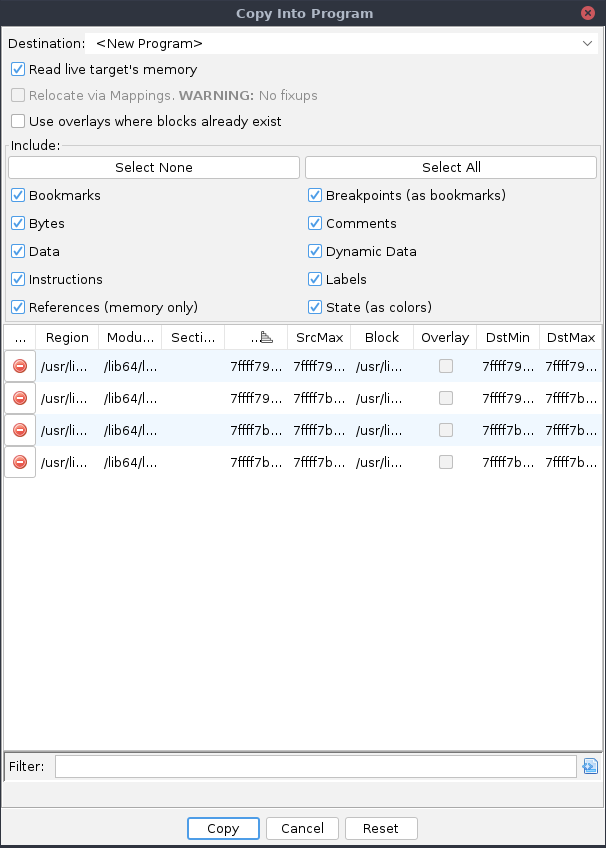The width and height of the screenshot is (606, 848).
Task: Uncheck State (as colors)
Action: (x=314, y=307)
